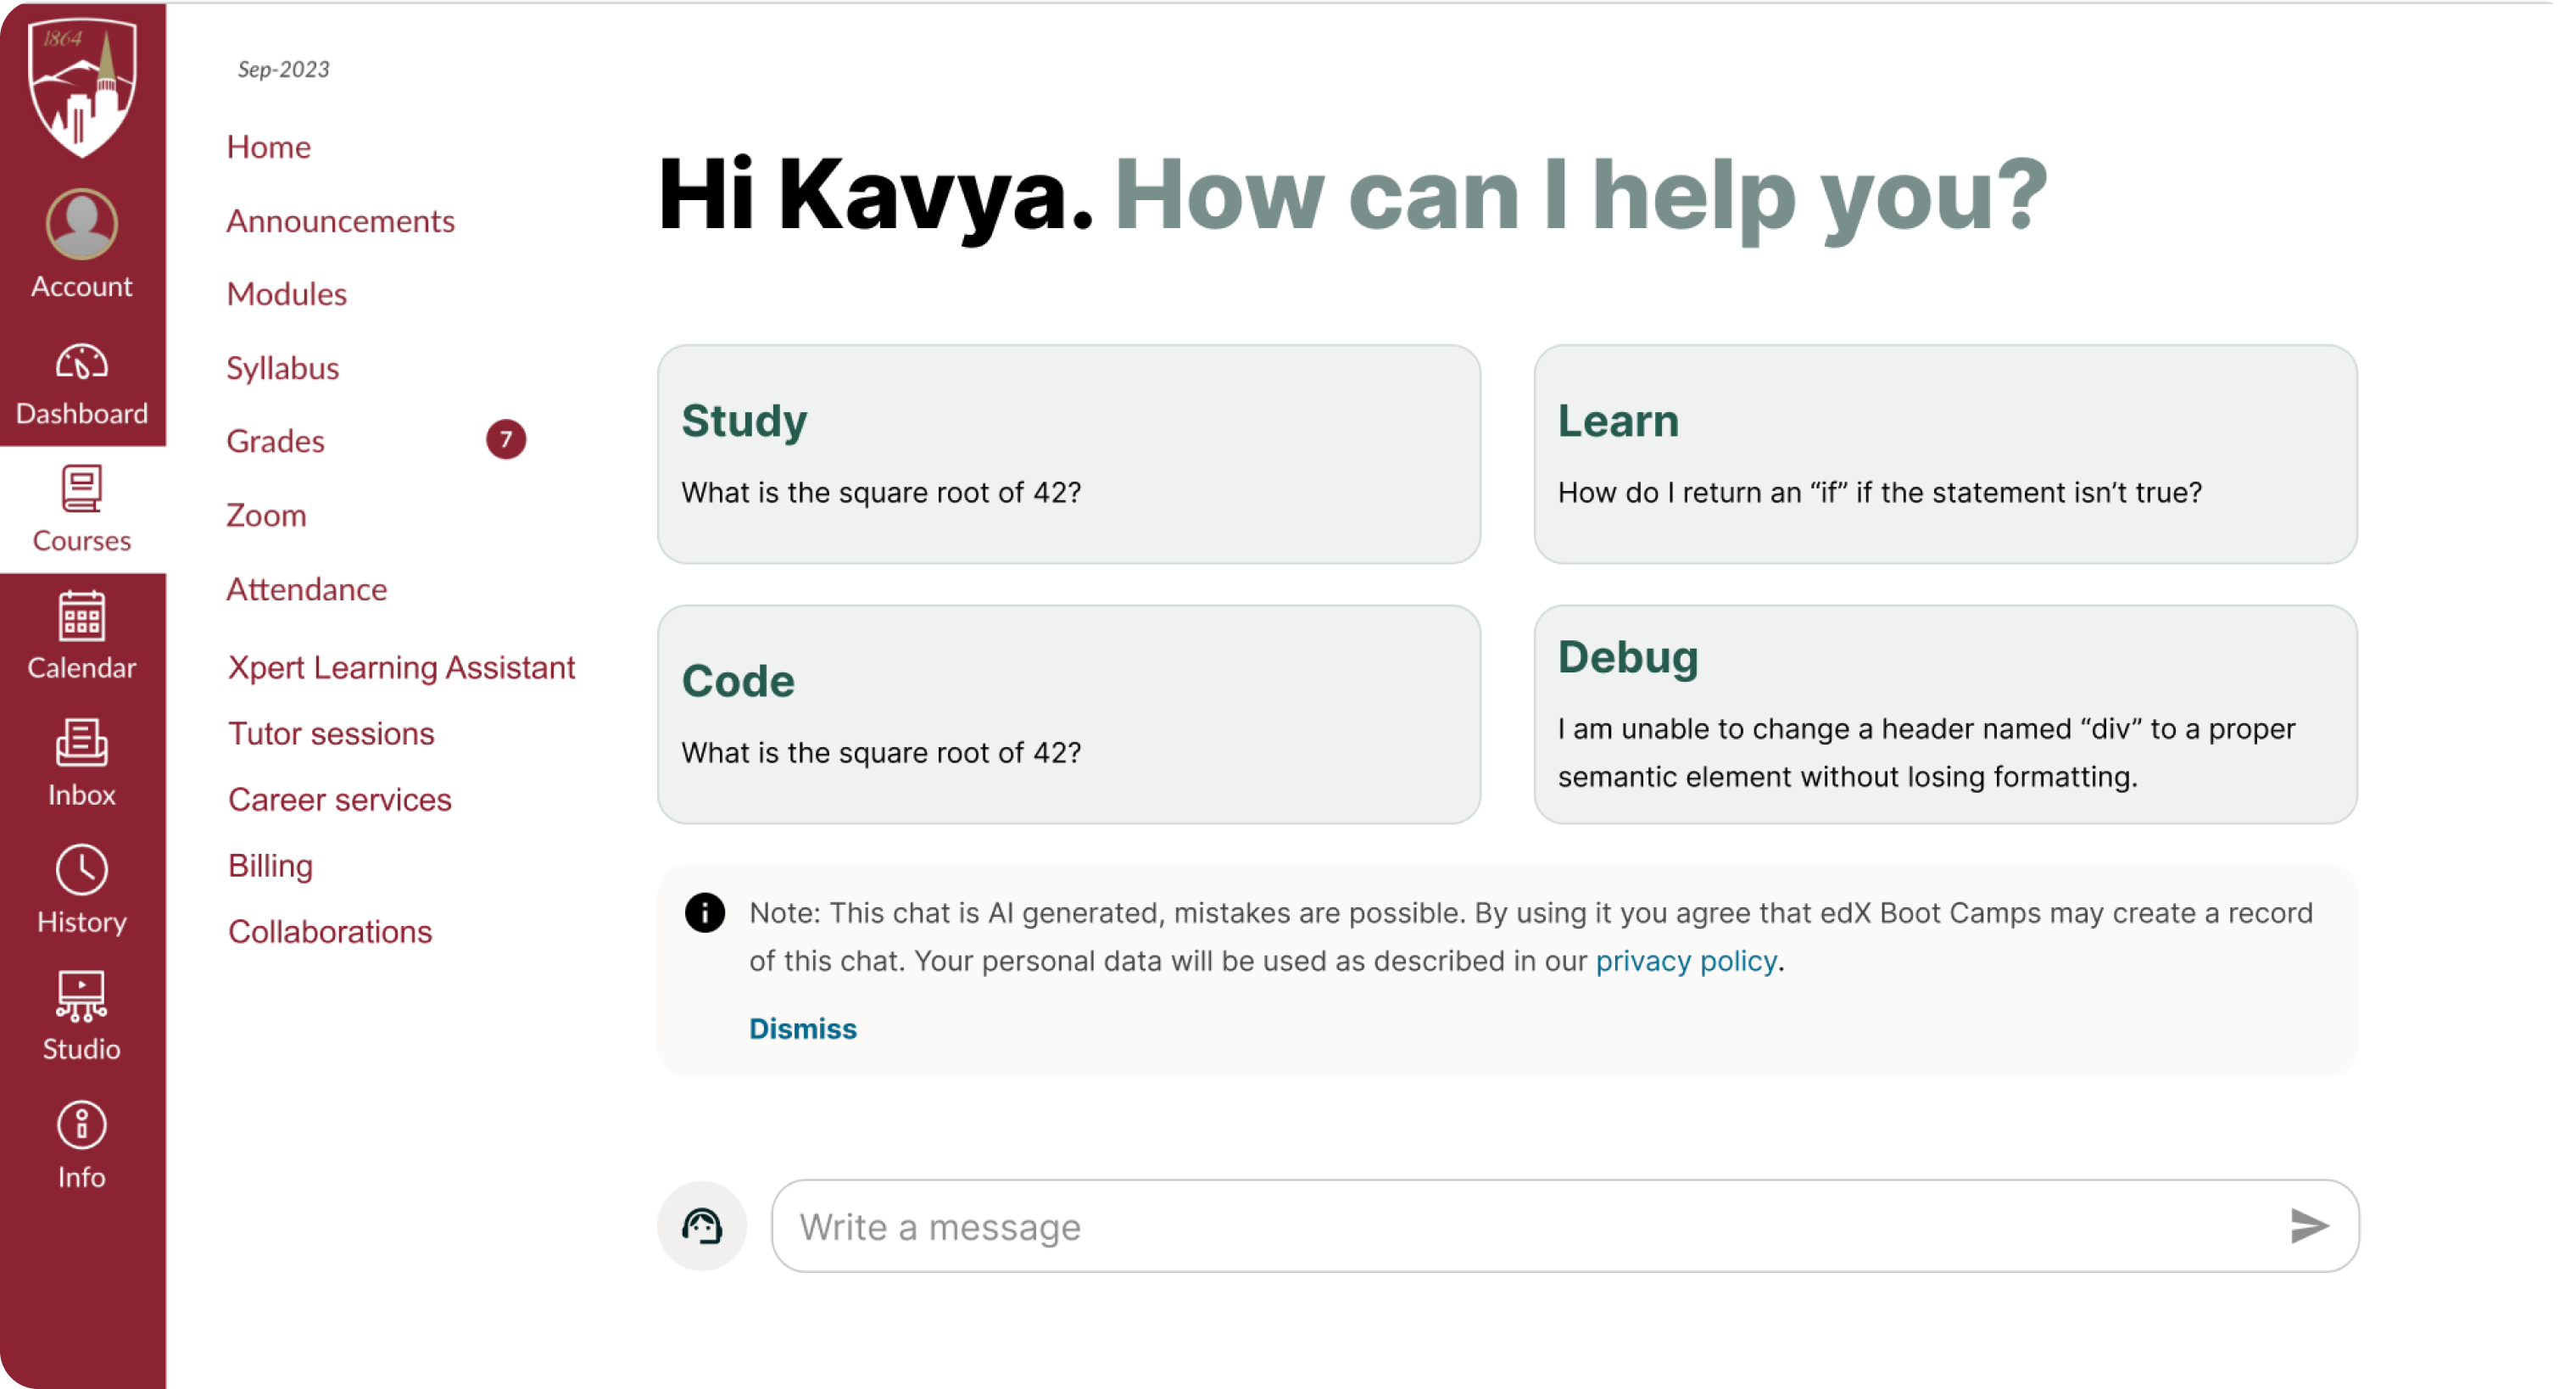Click the Info circle icon in sidebar
2576x1389 pixels.
[x=82, y=1124]
